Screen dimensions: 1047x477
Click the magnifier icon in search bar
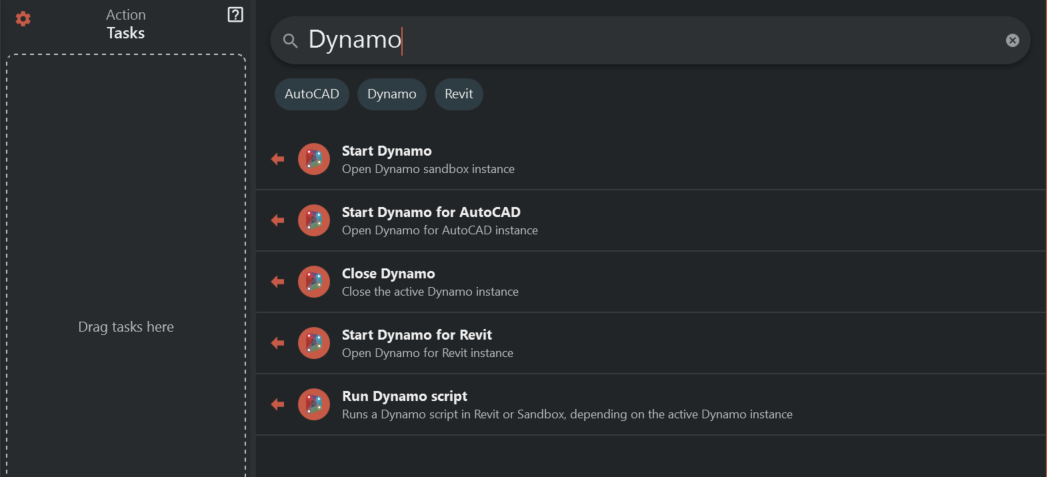point(290,41)
